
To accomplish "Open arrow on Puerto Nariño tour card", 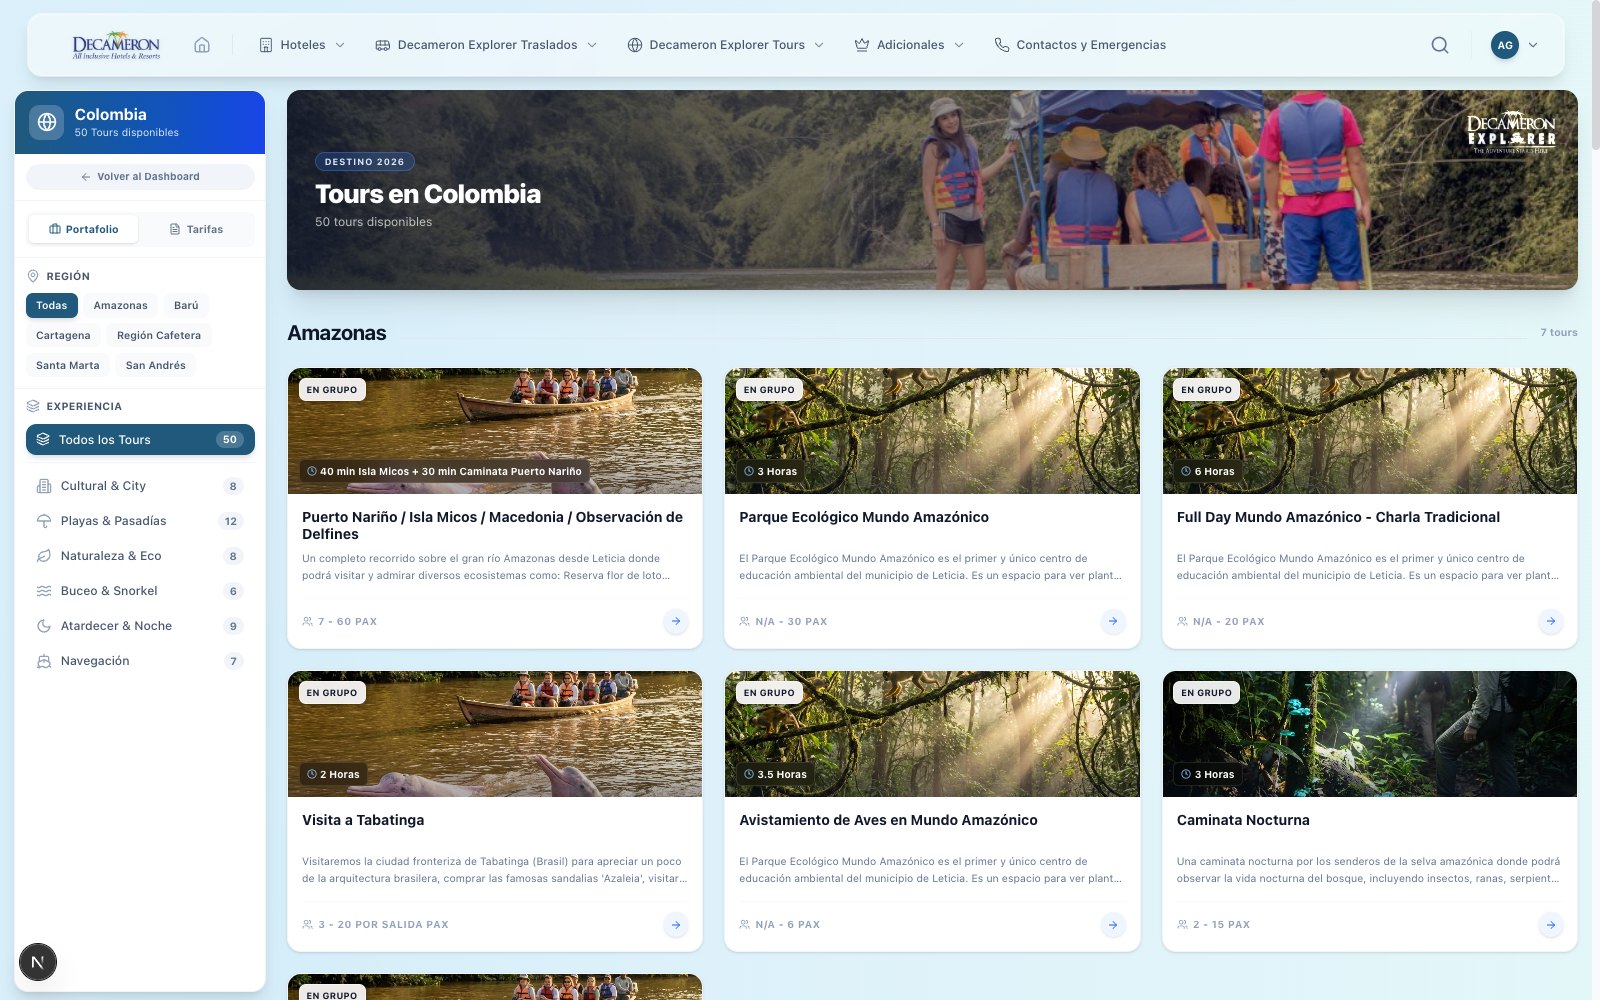I will tap(676, 621).
